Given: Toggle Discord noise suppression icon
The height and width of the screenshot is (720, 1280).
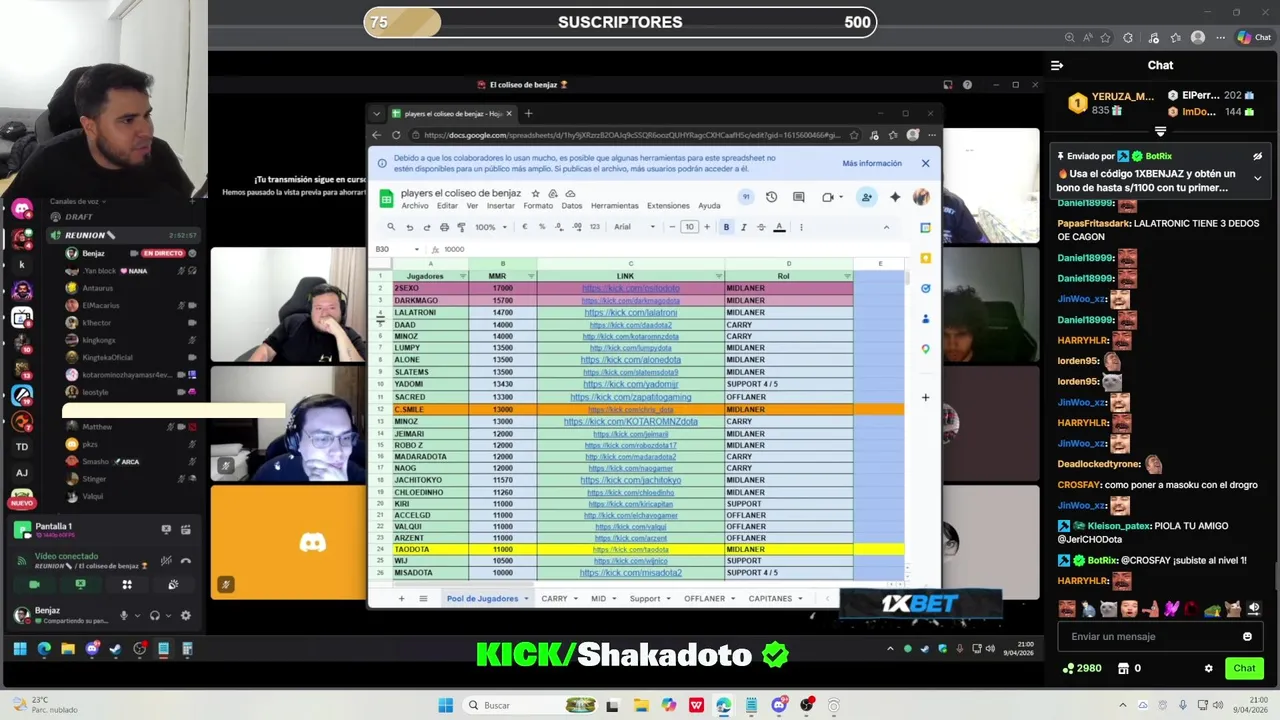Looking at the screenshot, I should point(166,561).
